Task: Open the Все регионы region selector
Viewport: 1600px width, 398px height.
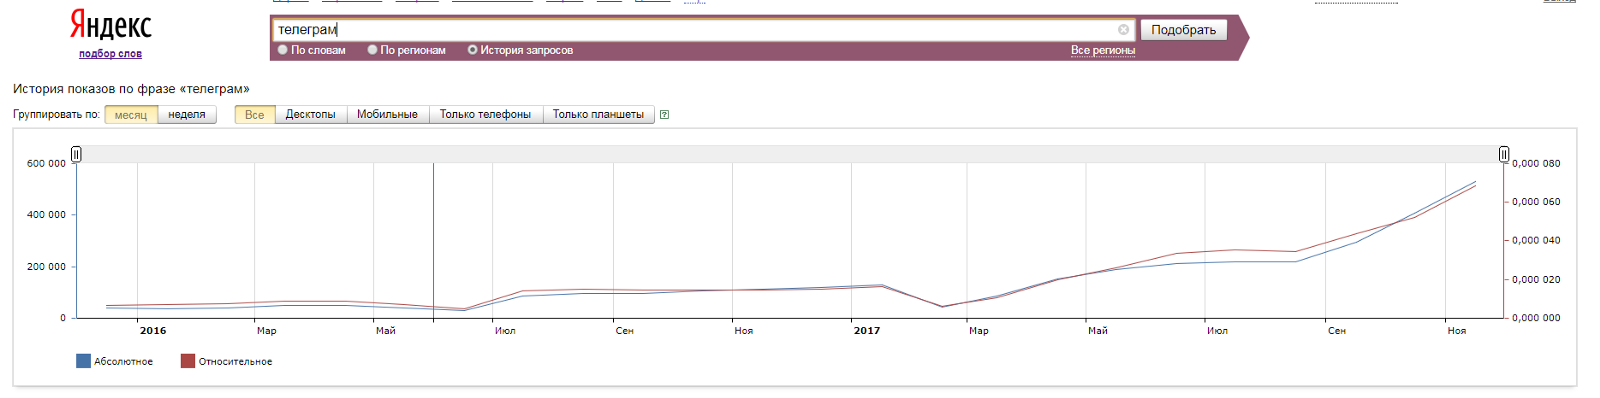Action: click(1103, 50)
